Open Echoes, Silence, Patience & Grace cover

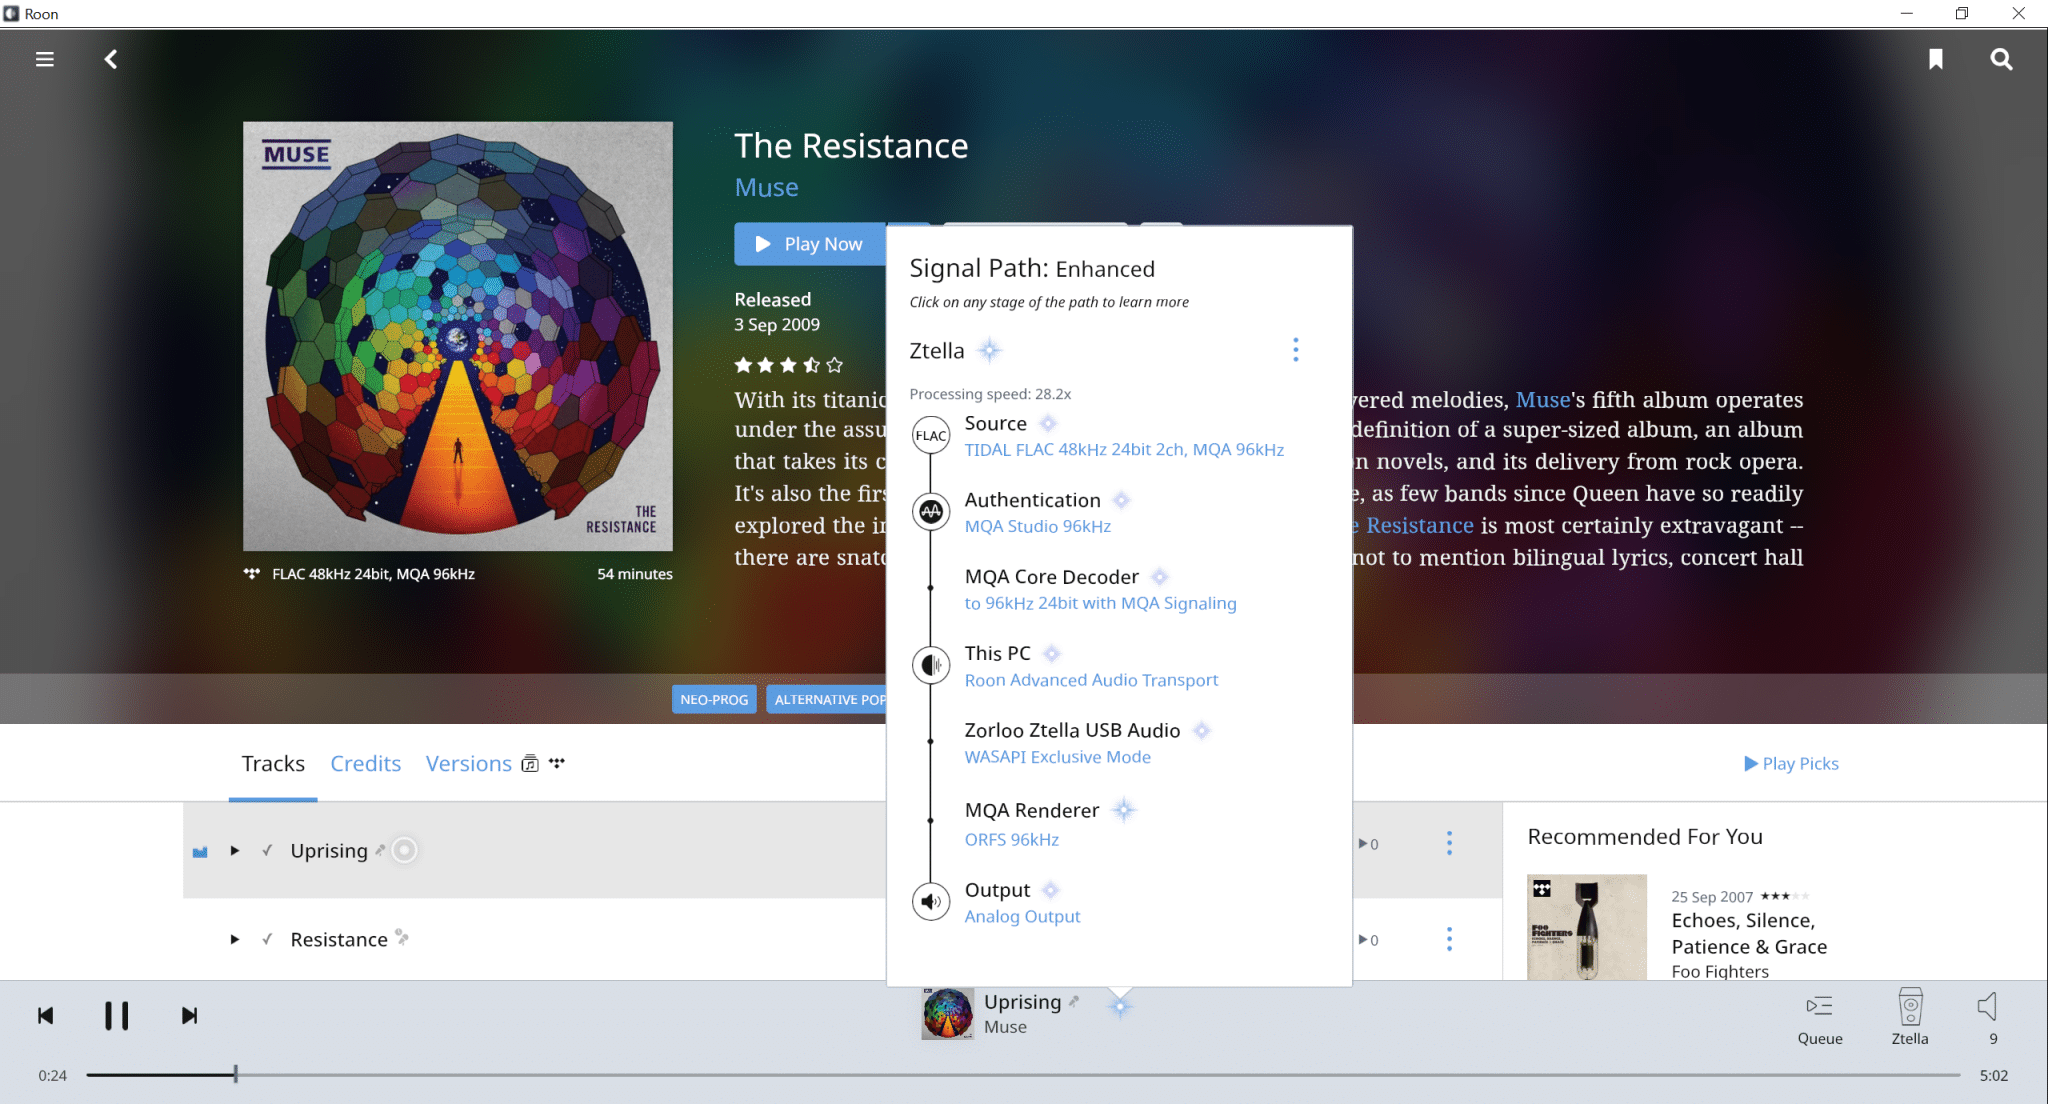[x=1587, y=927]
